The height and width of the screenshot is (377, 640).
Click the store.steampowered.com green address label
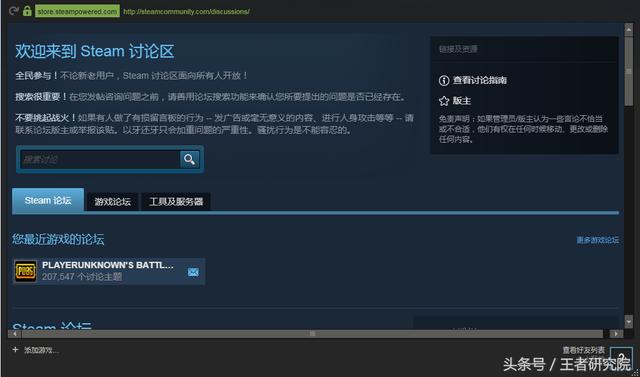point(78,11)
